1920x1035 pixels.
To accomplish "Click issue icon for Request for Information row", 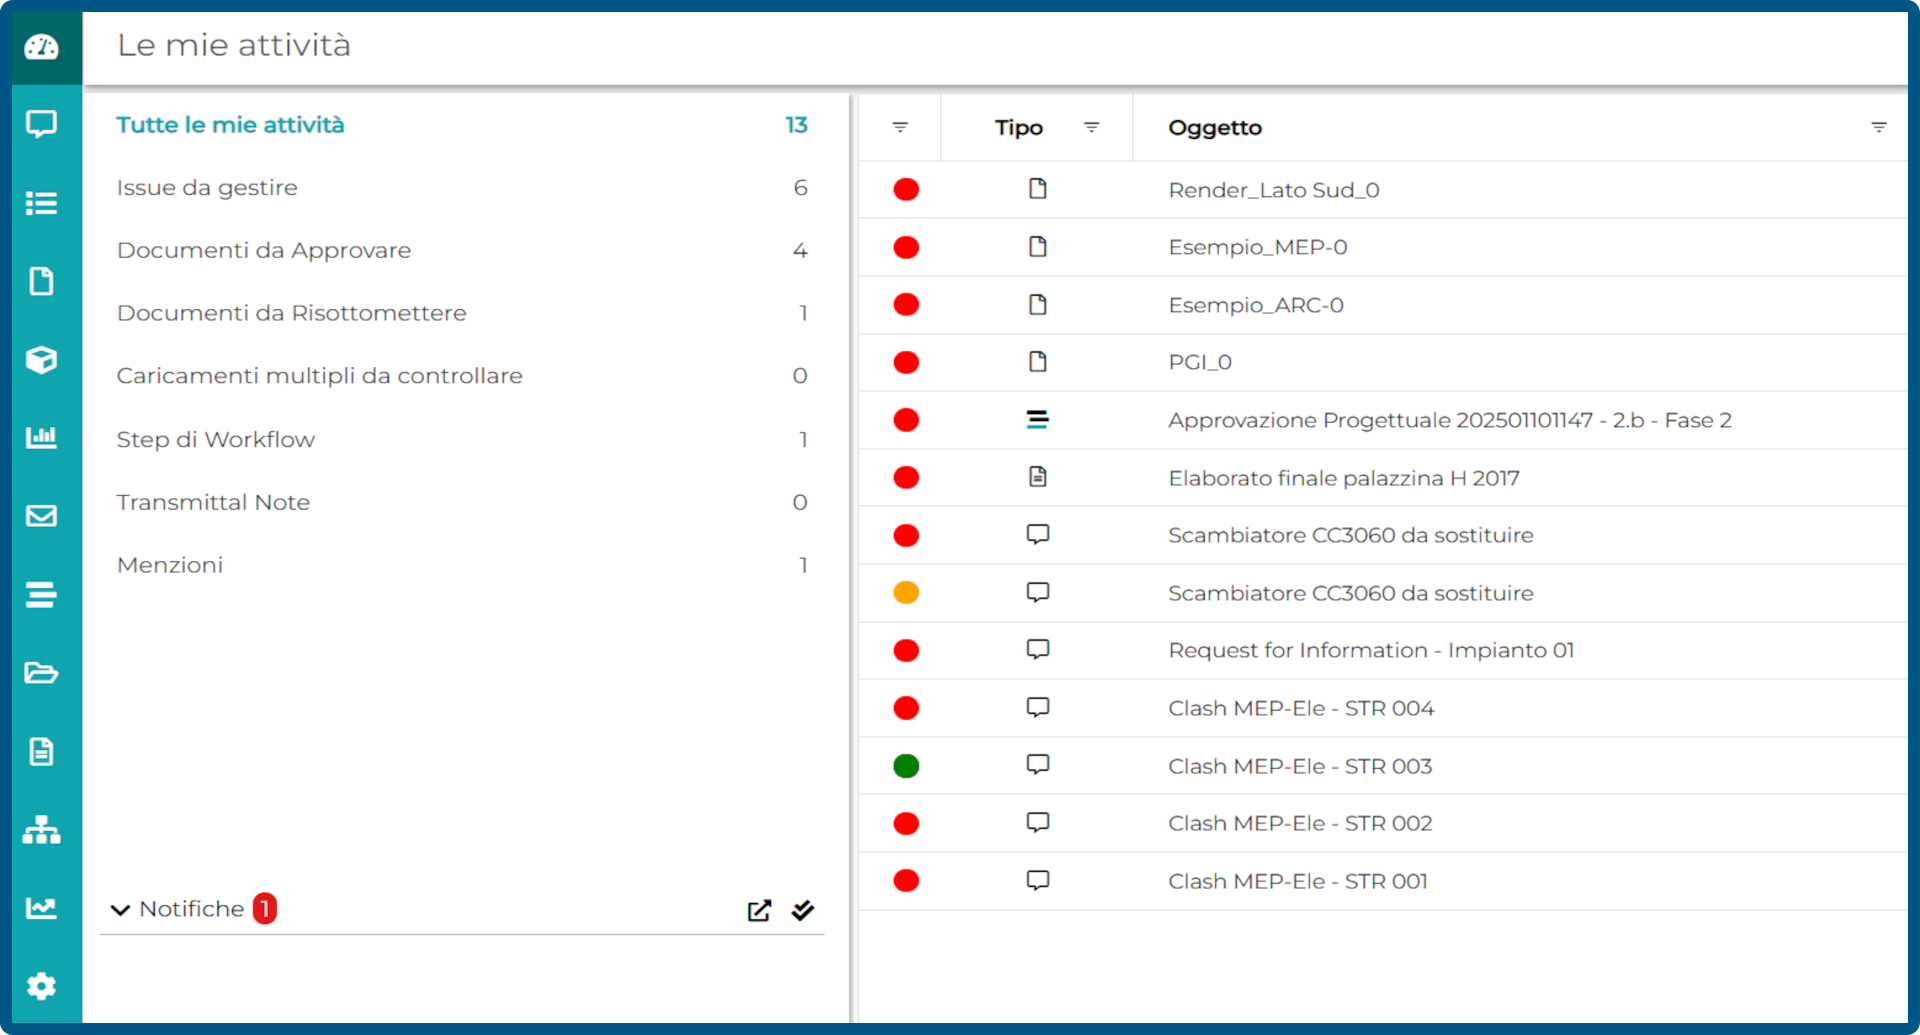I will [1038, 649].
